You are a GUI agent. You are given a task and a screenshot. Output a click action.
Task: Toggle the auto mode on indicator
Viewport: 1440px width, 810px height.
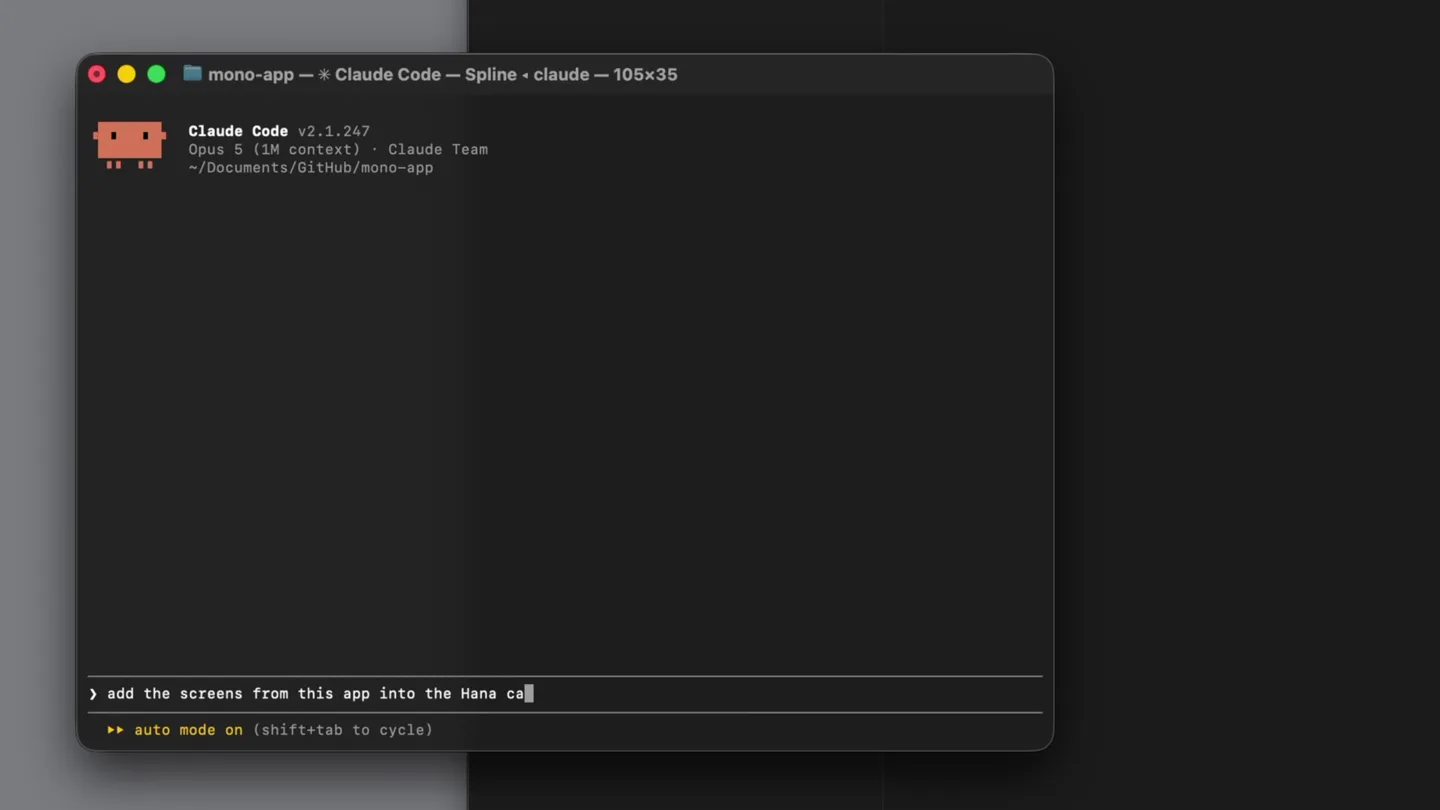189,730
